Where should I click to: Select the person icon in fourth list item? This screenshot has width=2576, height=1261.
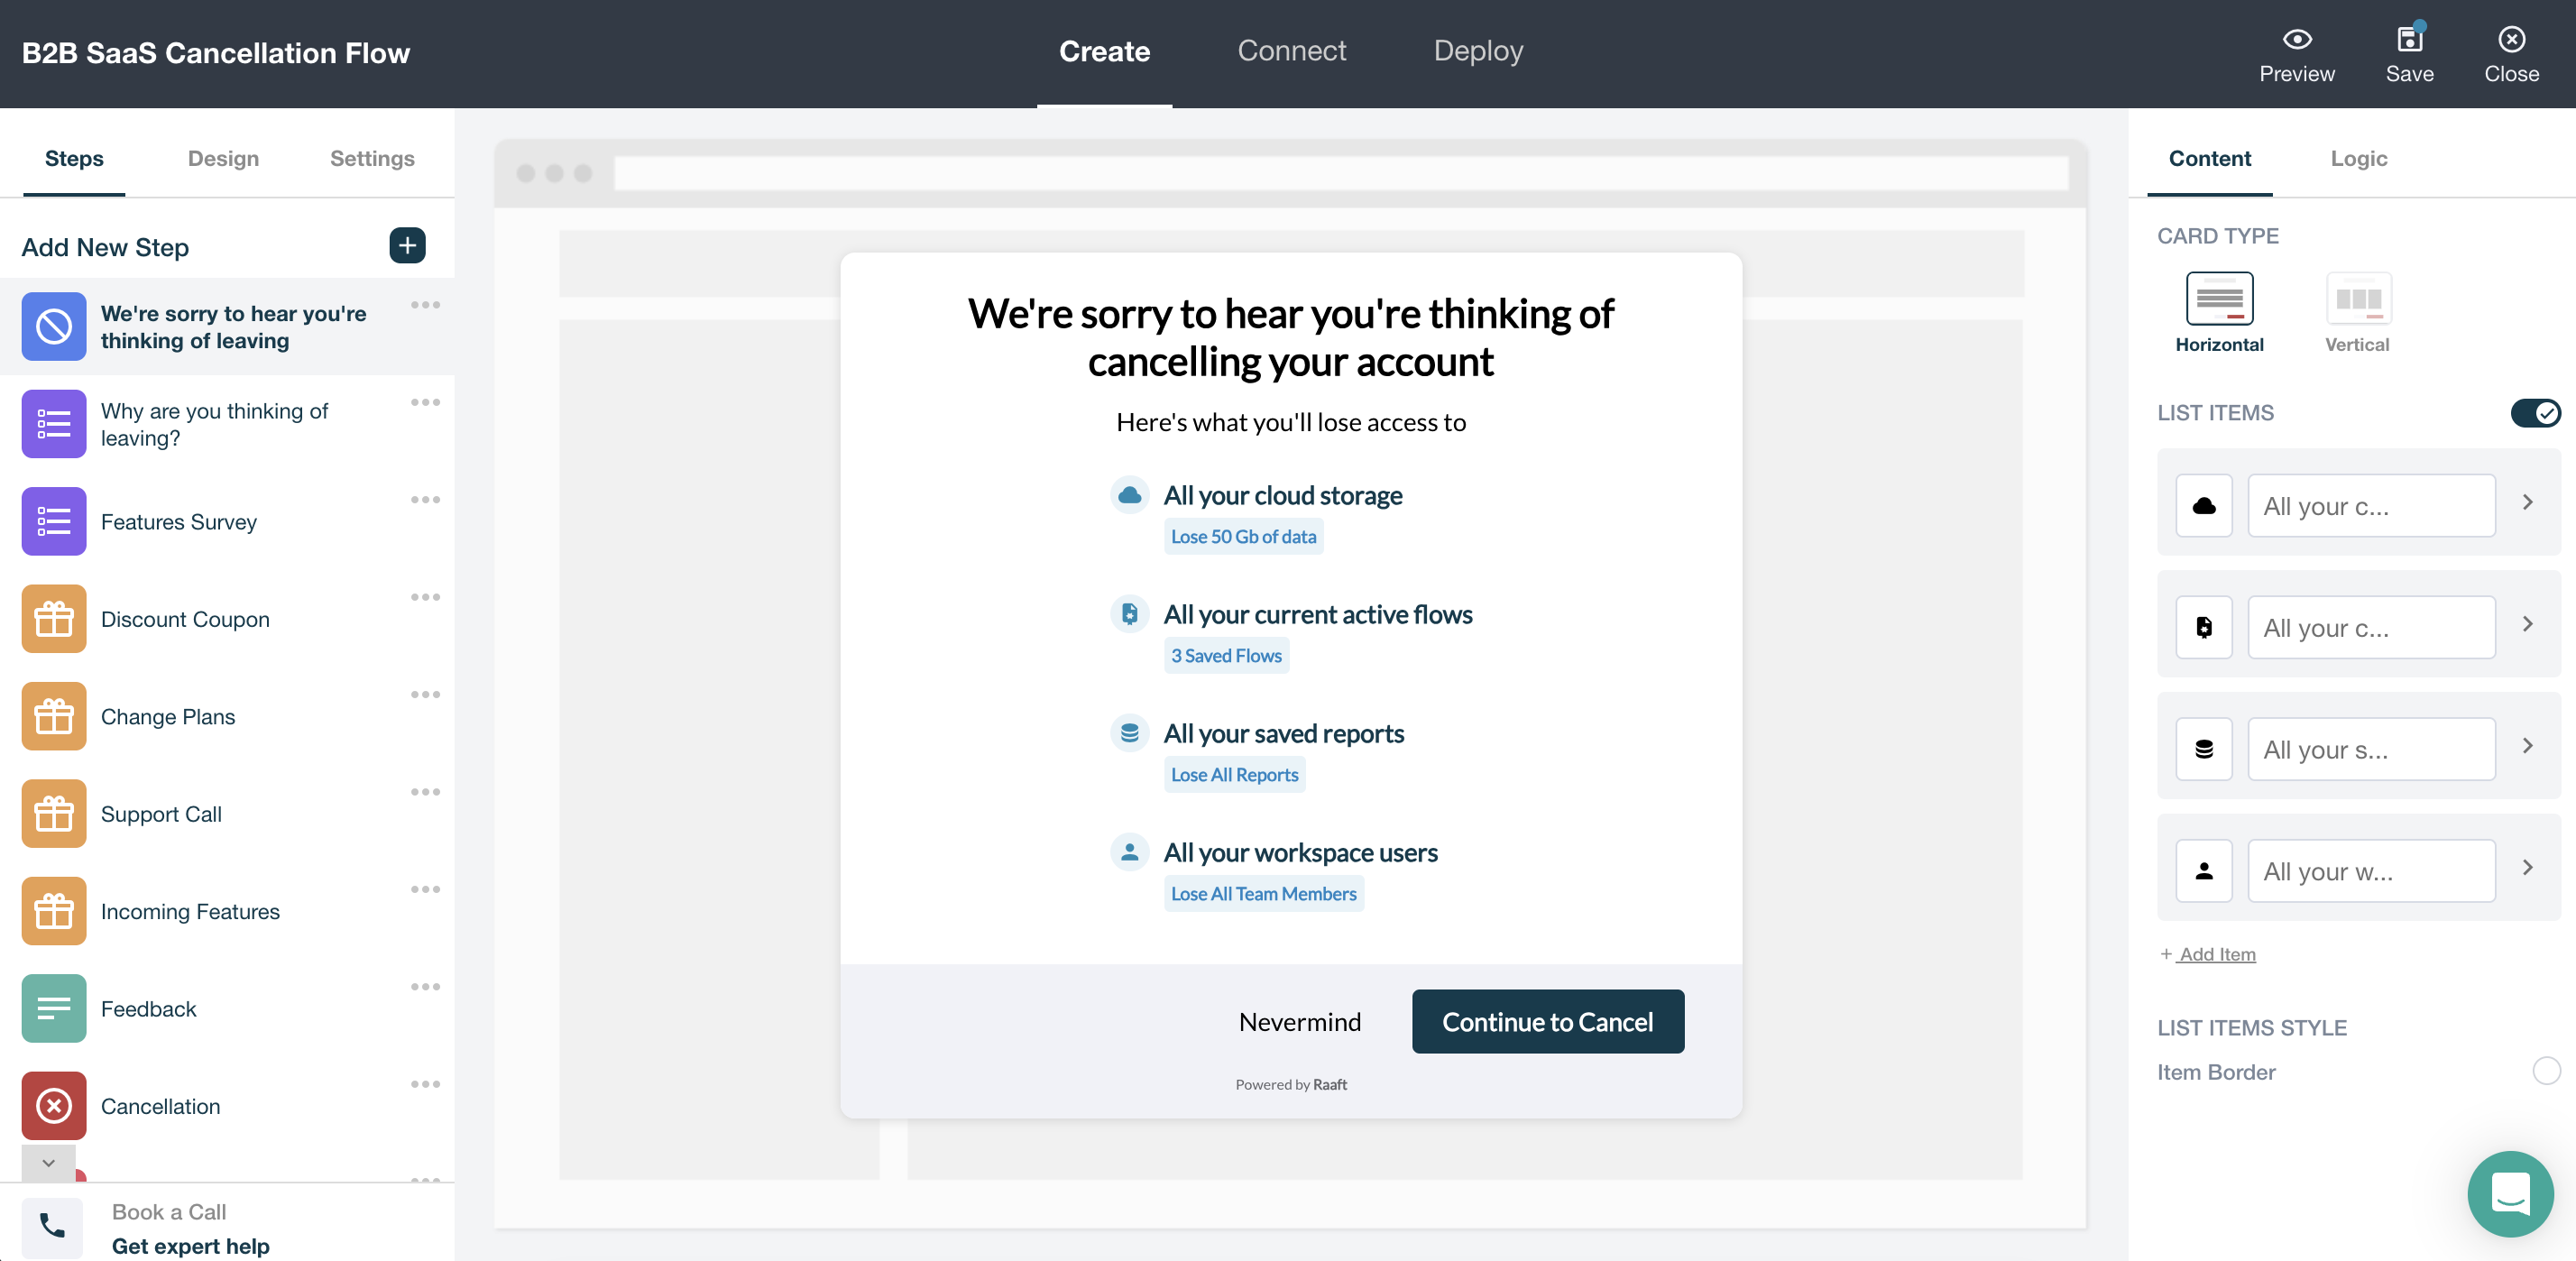click(x=2203, y=871)
